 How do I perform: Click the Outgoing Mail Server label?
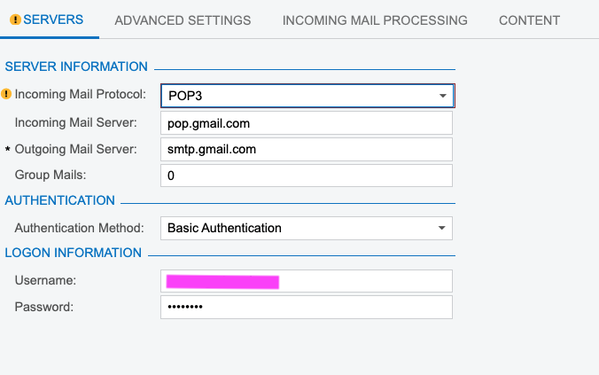tap(76, 149)
